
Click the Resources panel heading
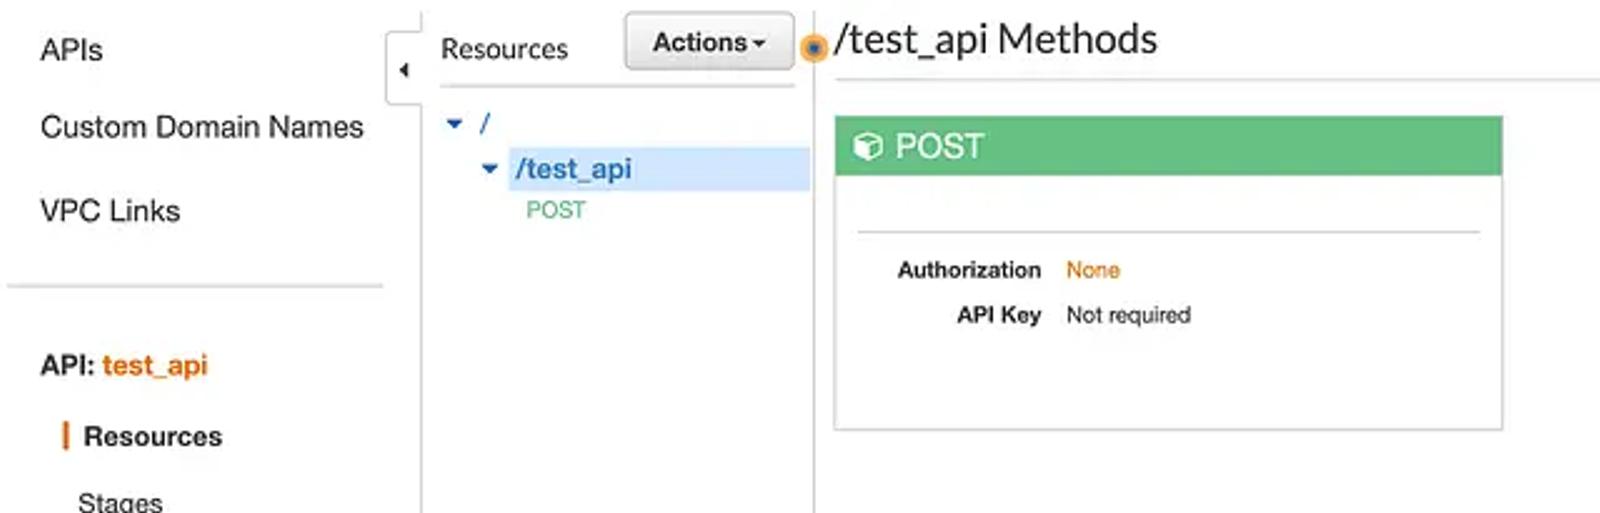[x=504, y=49]
